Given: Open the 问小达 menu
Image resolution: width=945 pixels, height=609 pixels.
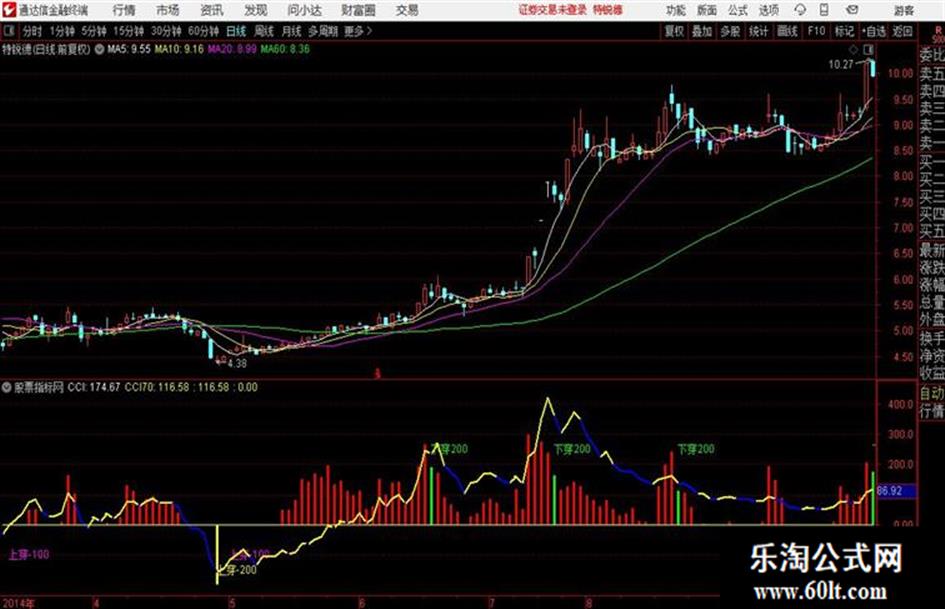Looking at the screenshot, I should 304,10.
